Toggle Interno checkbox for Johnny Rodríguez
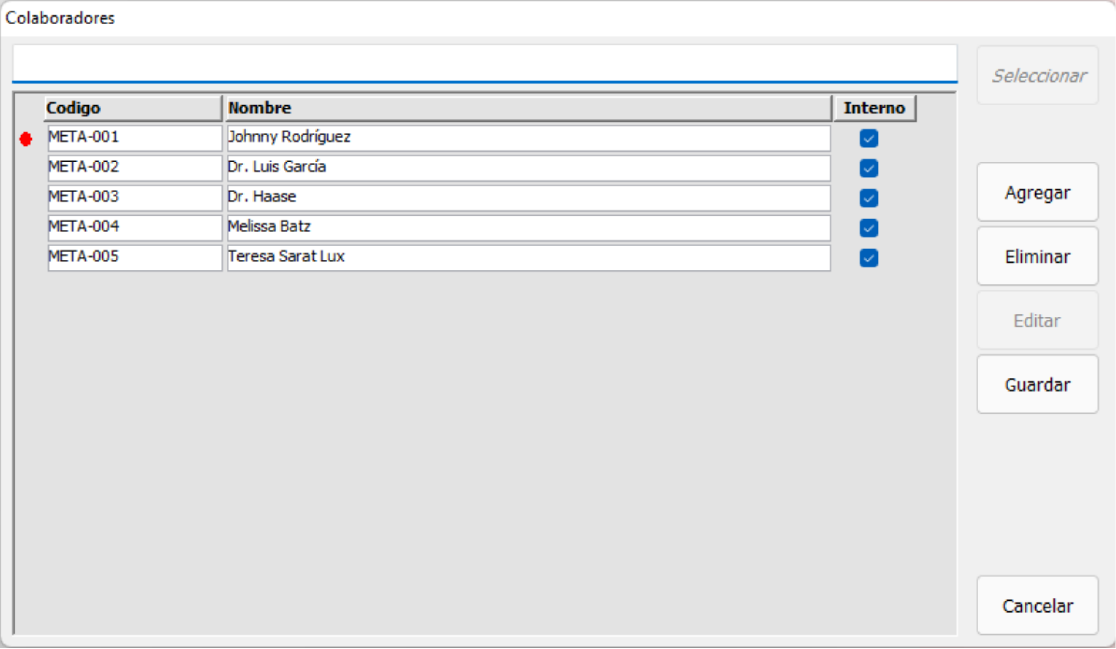The image size is (1116, 649). coord(869,138)
